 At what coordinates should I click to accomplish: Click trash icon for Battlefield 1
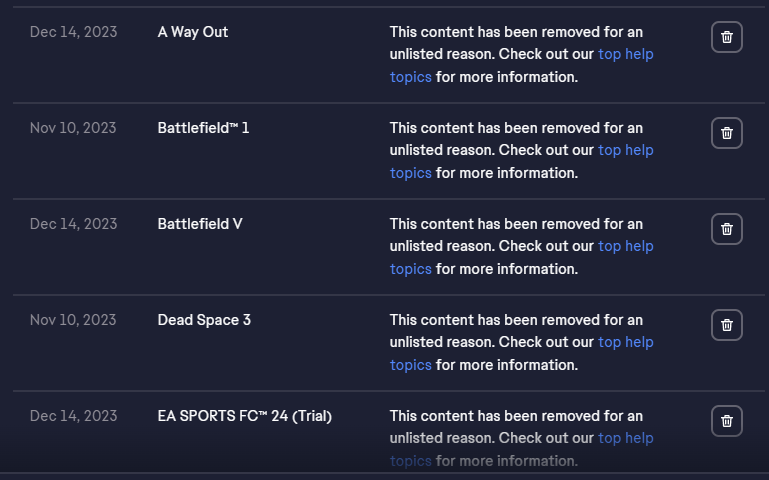click(726, 133)
